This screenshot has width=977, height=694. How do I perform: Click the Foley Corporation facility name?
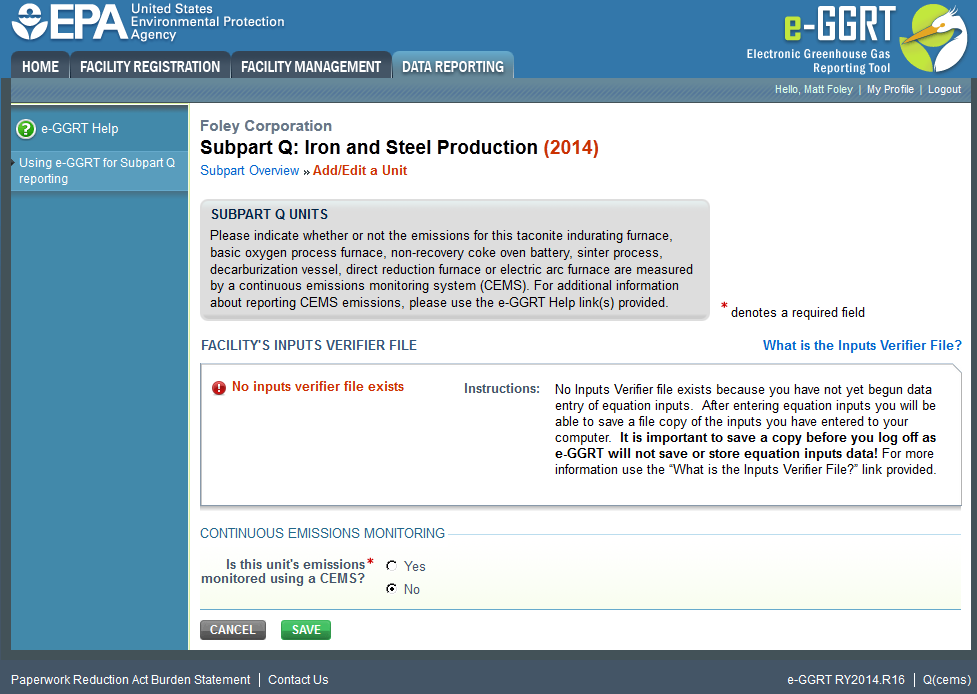[266, 126]
